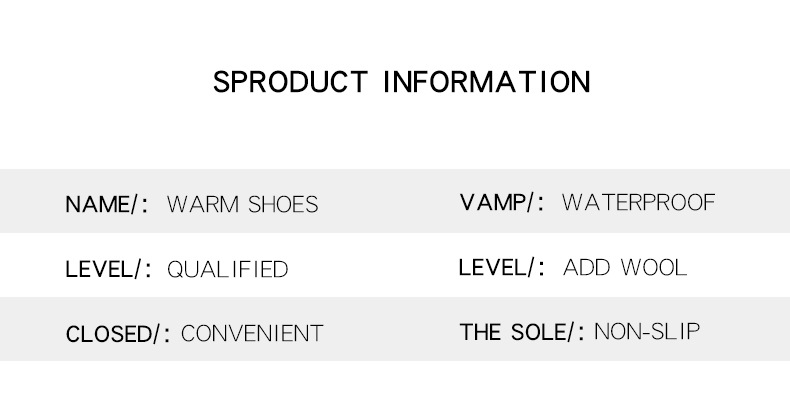The image size is (790, 403).
Task: Click the CONVENIENT value text
Action: 252,333
